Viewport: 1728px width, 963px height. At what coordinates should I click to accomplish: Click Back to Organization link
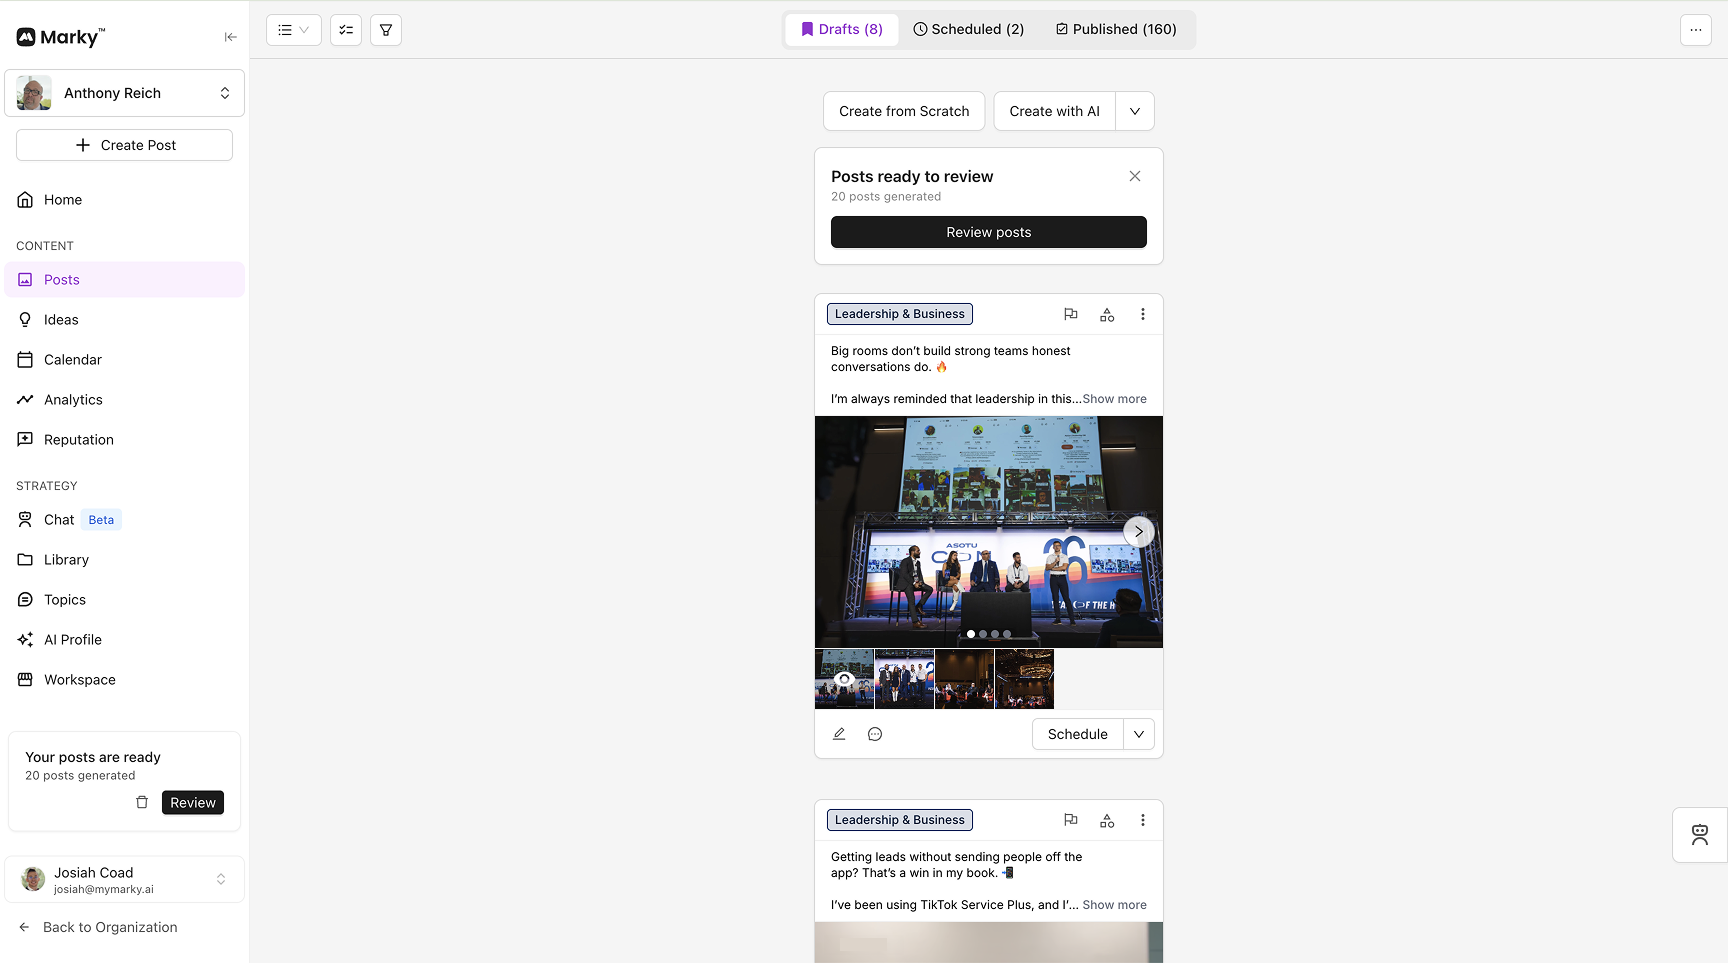coord(98,927)
